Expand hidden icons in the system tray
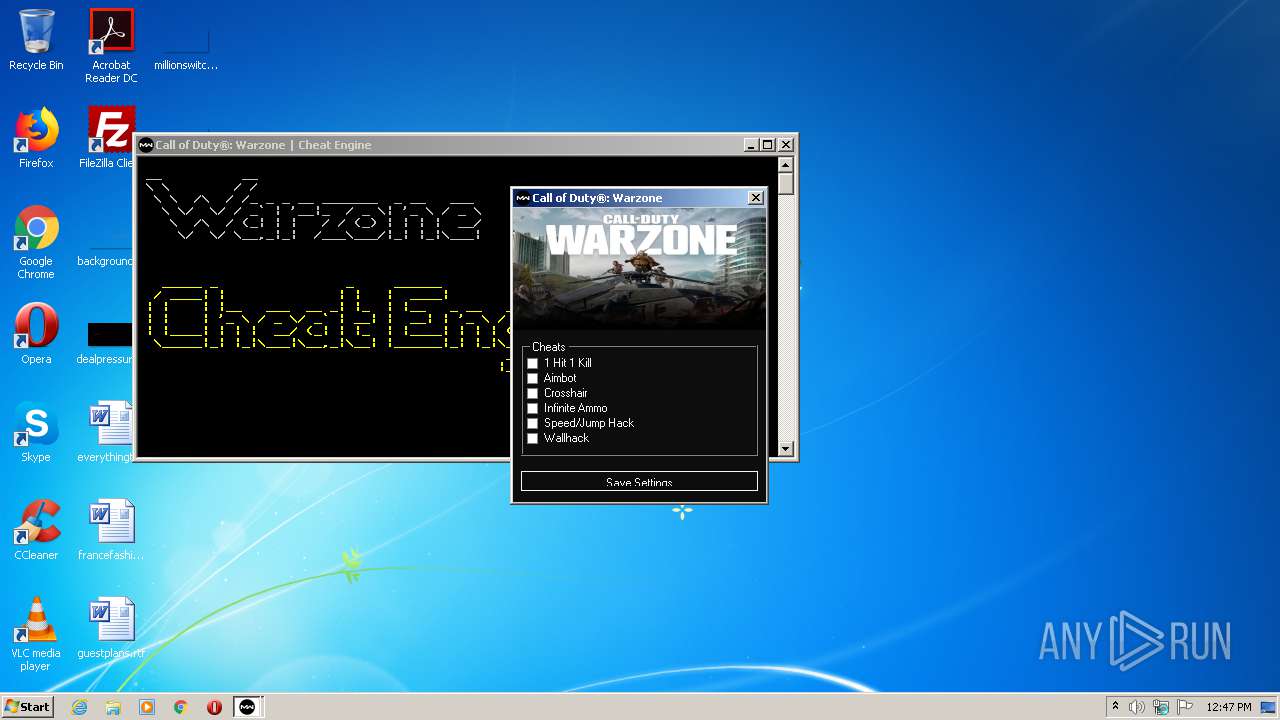 [1115, 707]
